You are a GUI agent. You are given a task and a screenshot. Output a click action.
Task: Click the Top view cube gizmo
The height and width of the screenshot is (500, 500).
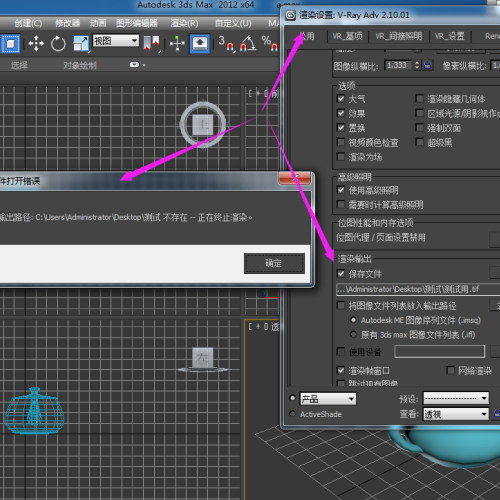[203, 125]
